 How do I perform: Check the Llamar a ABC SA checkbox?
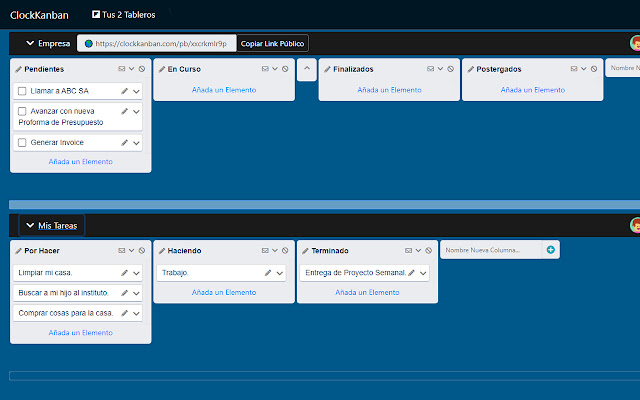22,91
